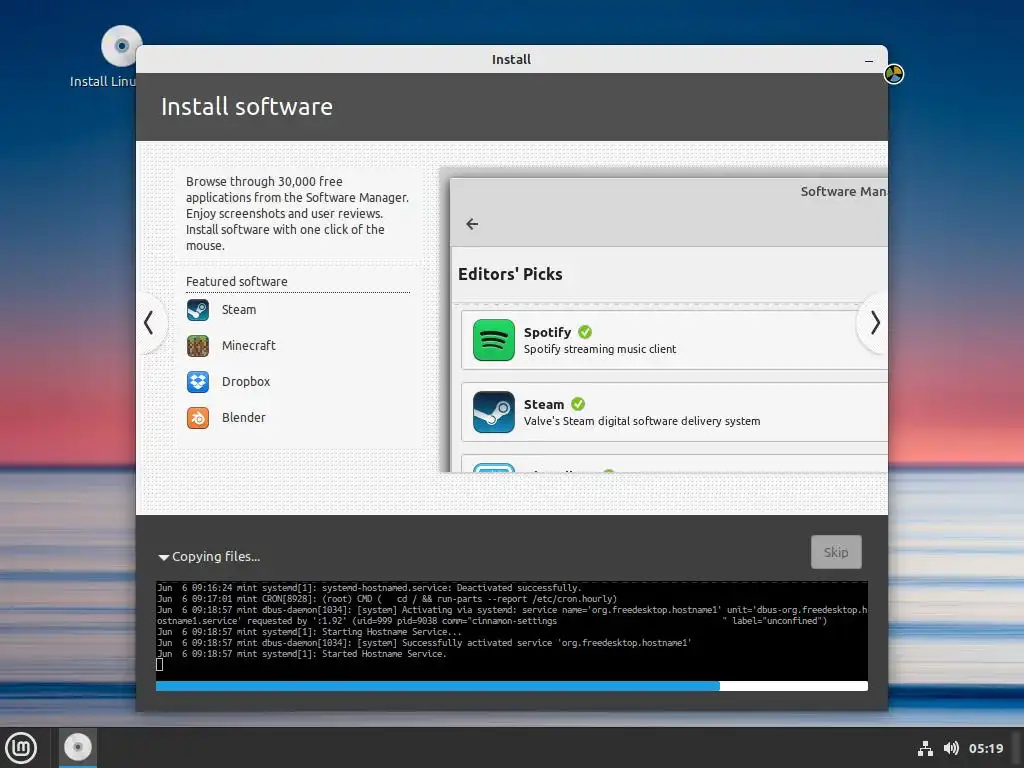Click the clock showing 05:19
Image resolution: width=1024 pixels, height=768 pixels.
(985, 748)
